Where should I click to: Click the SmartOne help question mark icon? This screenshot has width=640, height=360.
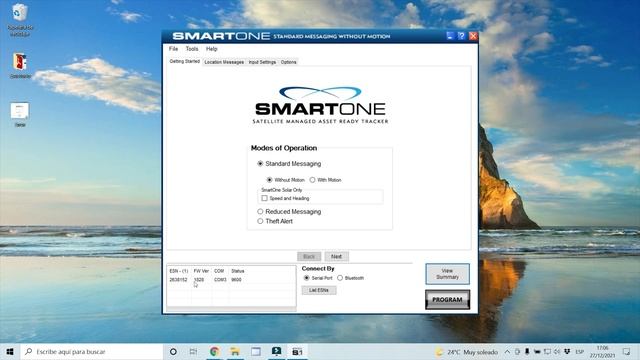[461, 36]
